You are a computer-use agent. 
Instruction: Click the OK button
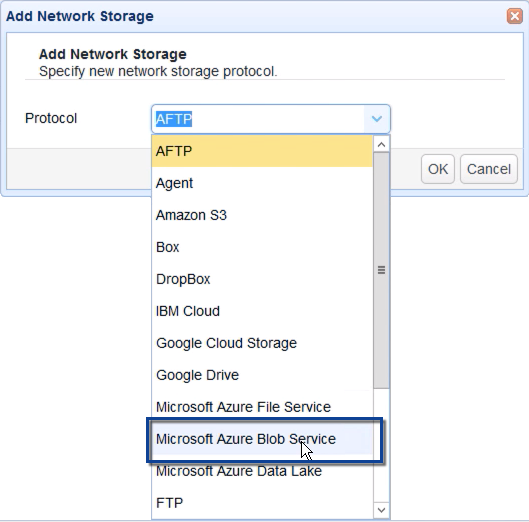click(x=438, y=169)
